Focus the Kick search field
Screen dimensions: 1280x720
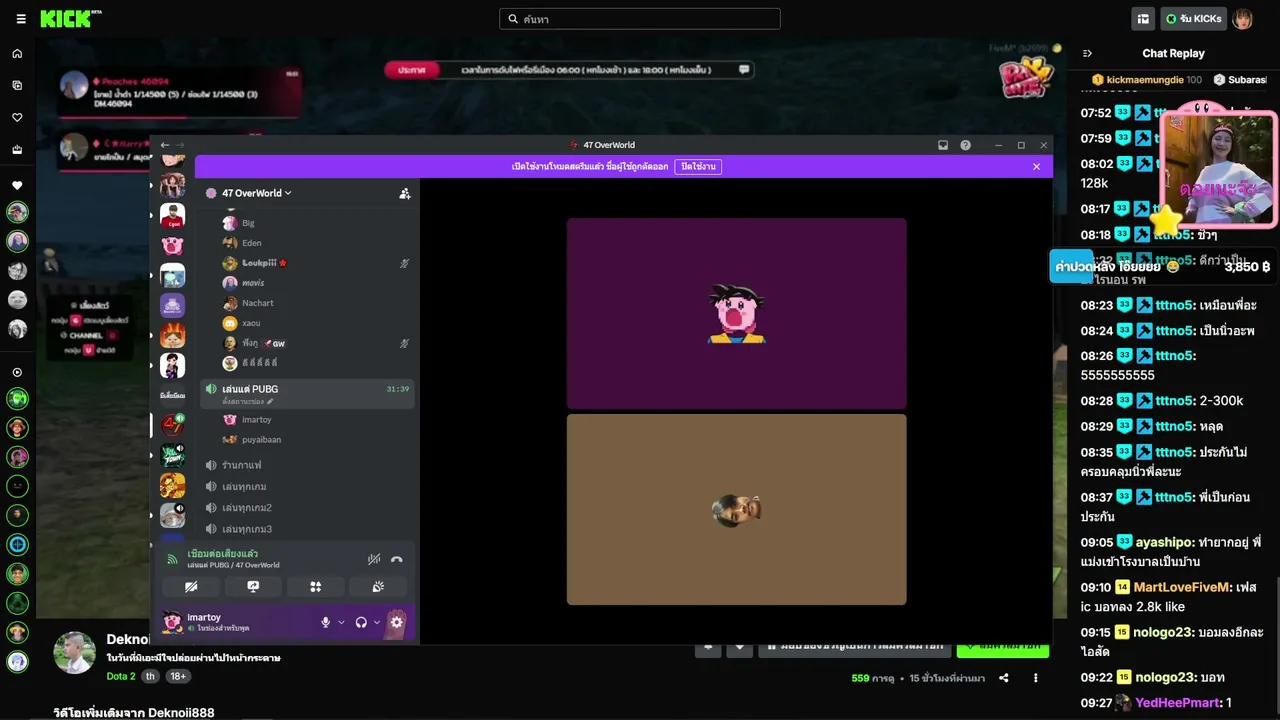(640, 19)
